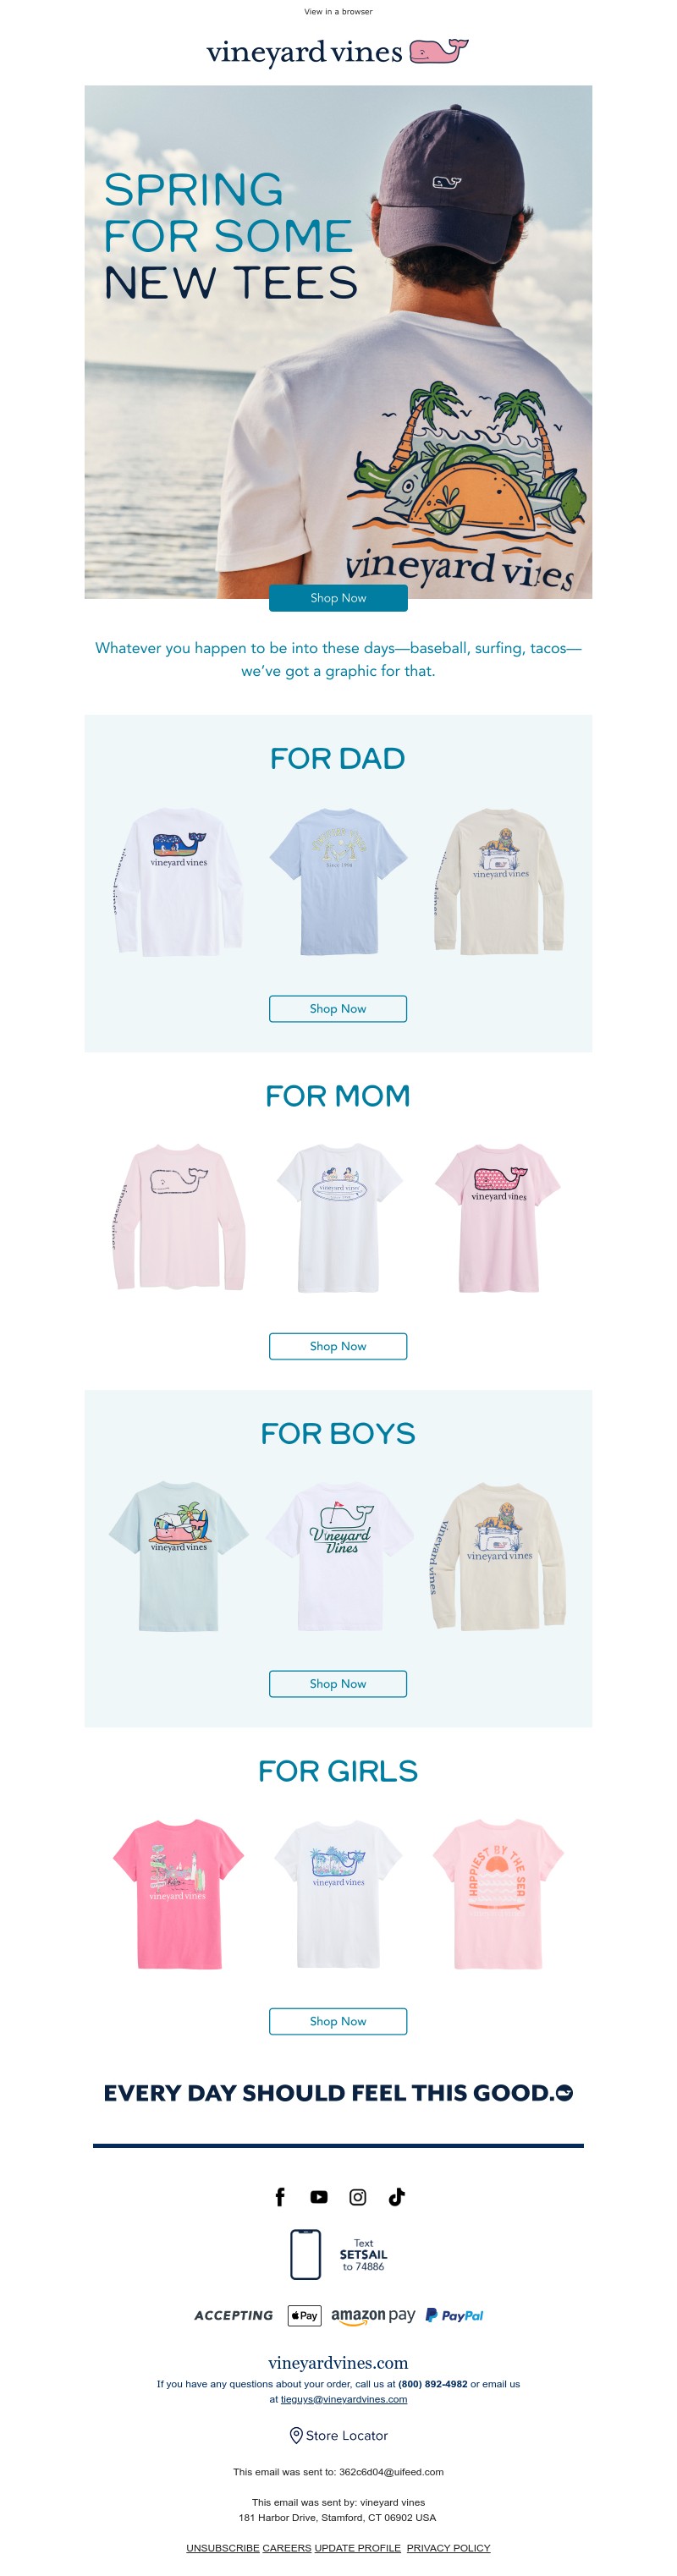
Task: Click Shop Now in For Dad section
Action: pyautogui.click(x=338, y=1009)
